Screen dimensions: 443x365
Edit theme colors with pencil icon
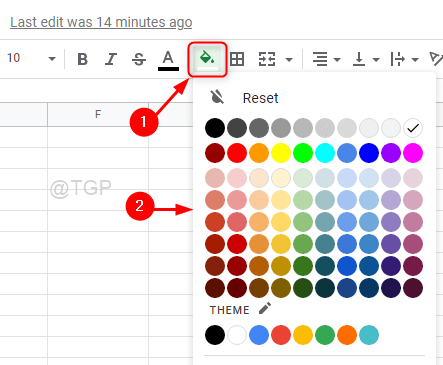[x=265, y=309]
